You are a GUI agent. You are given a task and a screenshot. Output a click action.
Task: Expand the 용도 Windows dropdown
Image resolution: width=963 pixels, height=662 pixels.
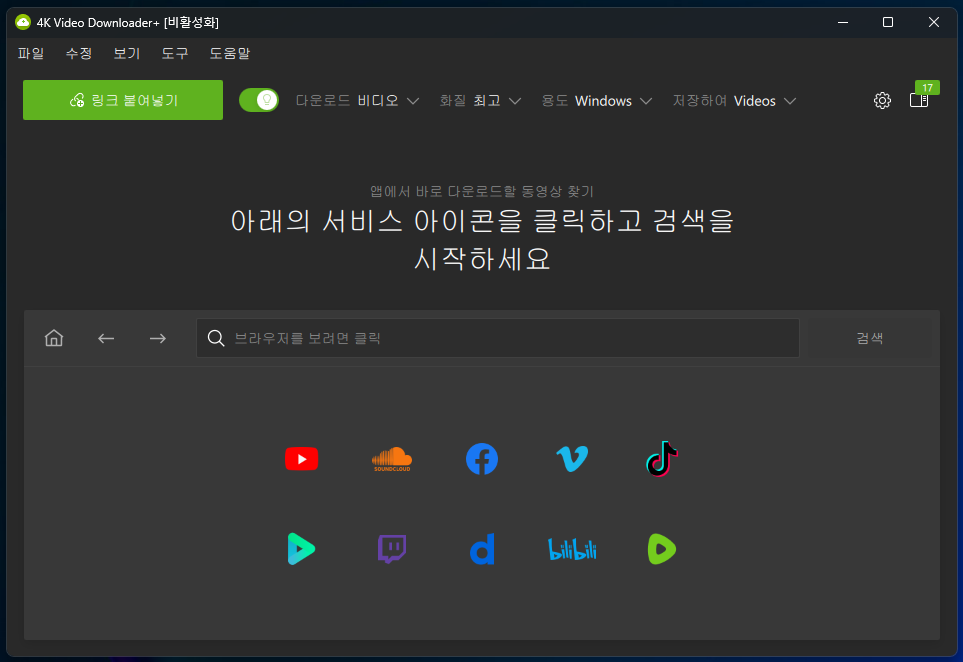[x=596, y=101]
